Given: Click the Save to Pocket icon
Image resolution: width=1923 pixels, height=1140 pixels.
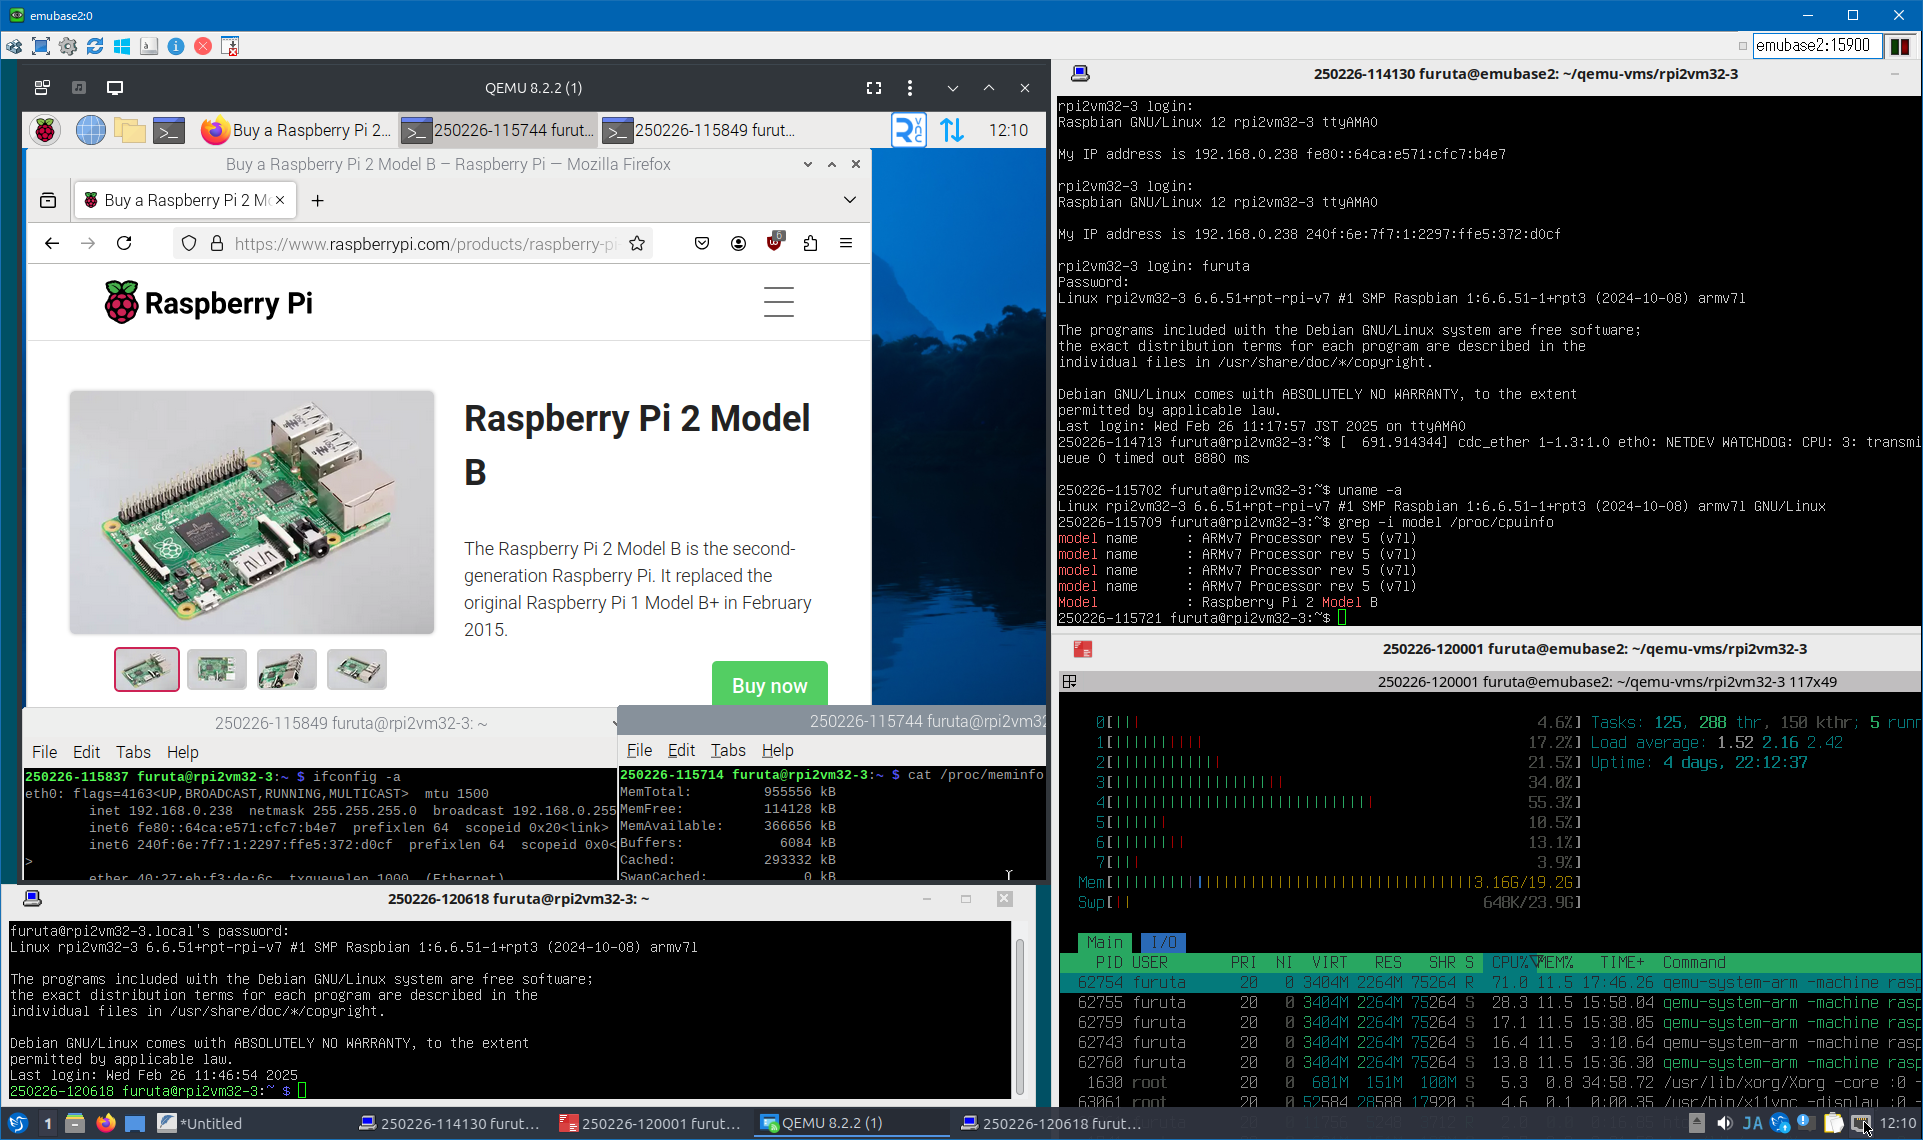Looking at the screenshot, I should (x=702, y=243).
